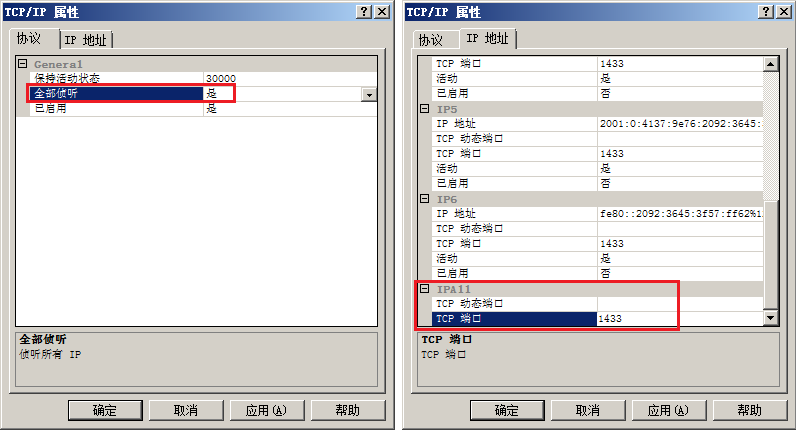Collapse the IPAll section
The width and height of the screenshot is (796, 430).
[x=424, y=288]
